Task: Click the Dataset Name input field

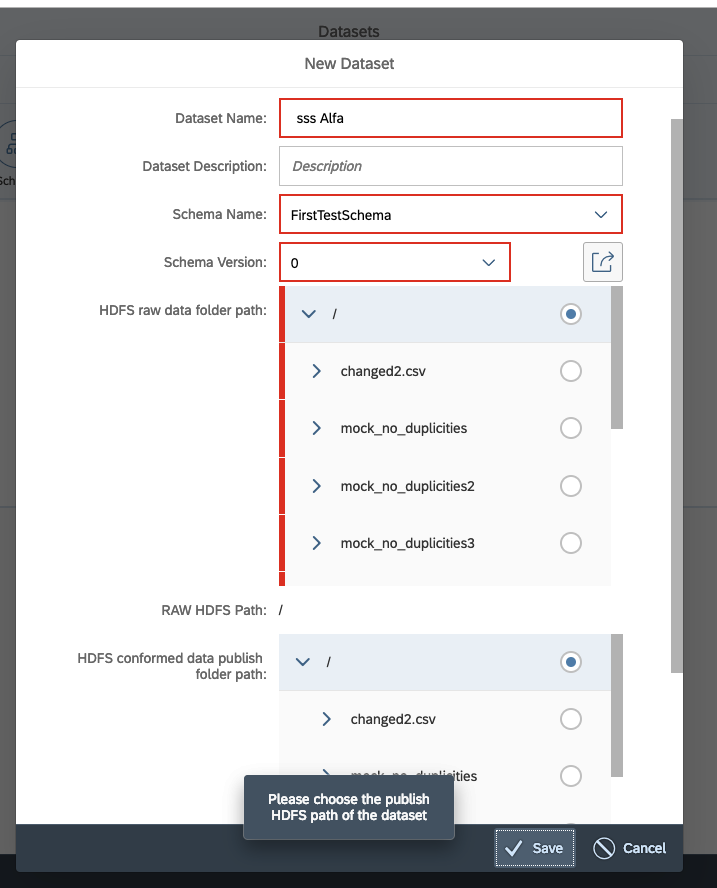Action: click(x=450, y=117)
